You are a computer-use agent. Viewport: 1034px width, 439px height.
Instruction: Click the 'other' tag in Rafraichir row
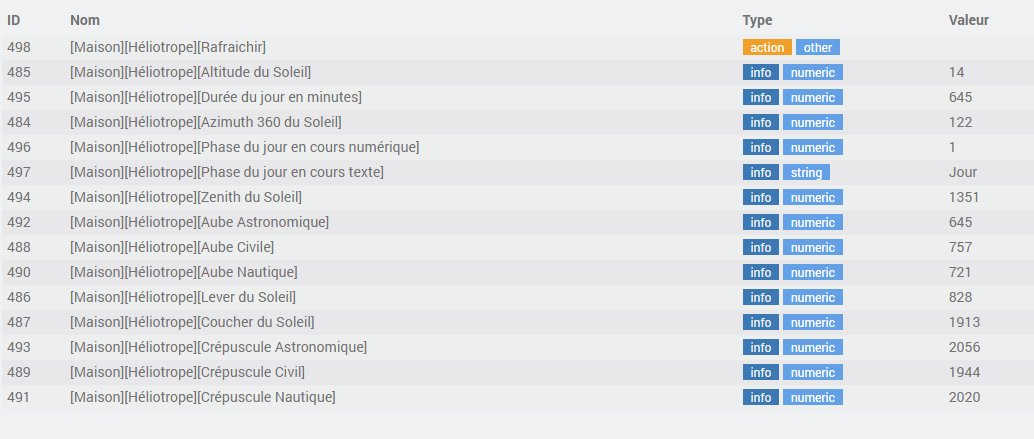coord(817,47)
